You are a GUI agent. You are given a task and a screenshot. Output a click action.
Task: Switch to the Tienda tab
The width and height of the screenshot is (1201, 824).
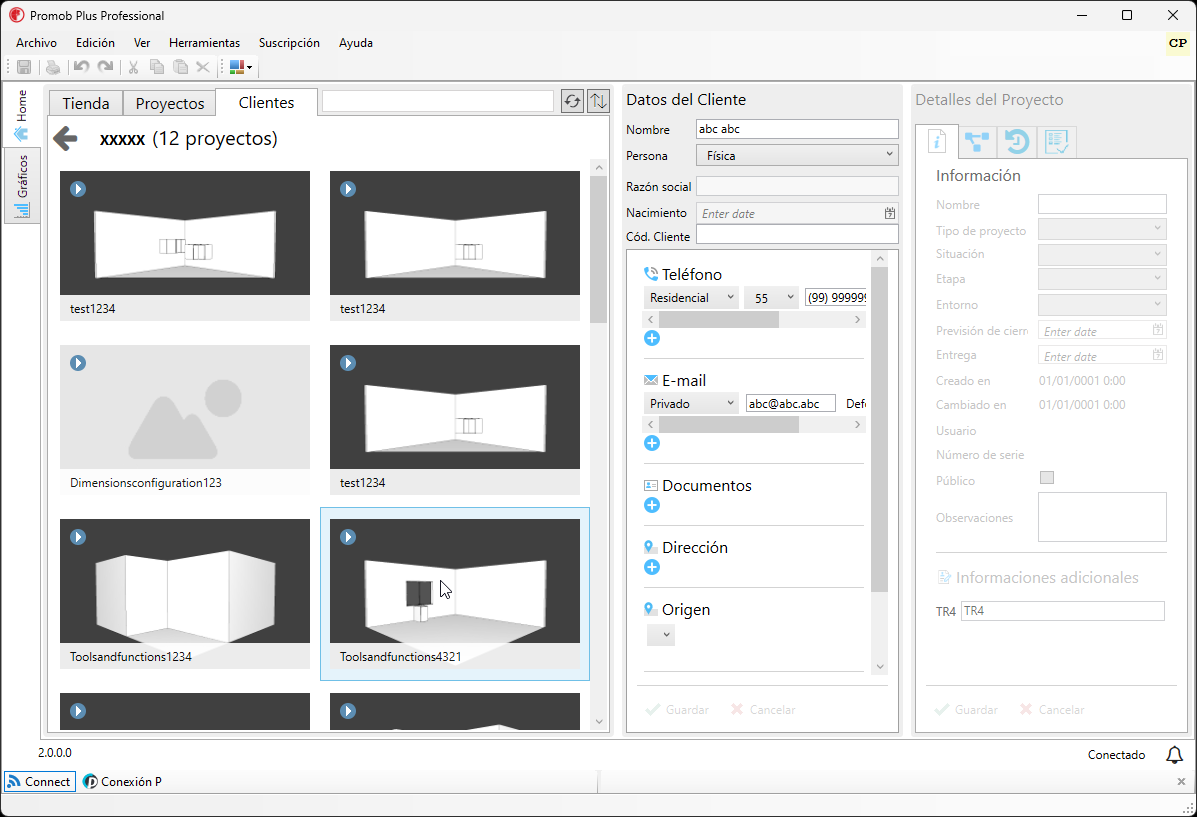click(x=85, y=103)
